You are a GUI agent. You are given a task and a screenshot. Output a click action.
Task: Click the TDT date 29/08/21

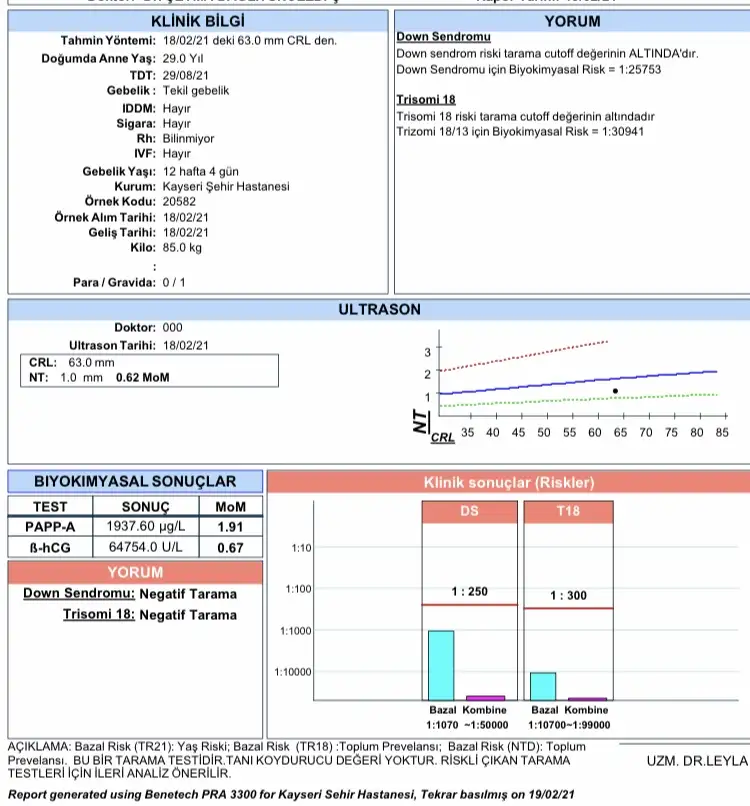(186, 76)
